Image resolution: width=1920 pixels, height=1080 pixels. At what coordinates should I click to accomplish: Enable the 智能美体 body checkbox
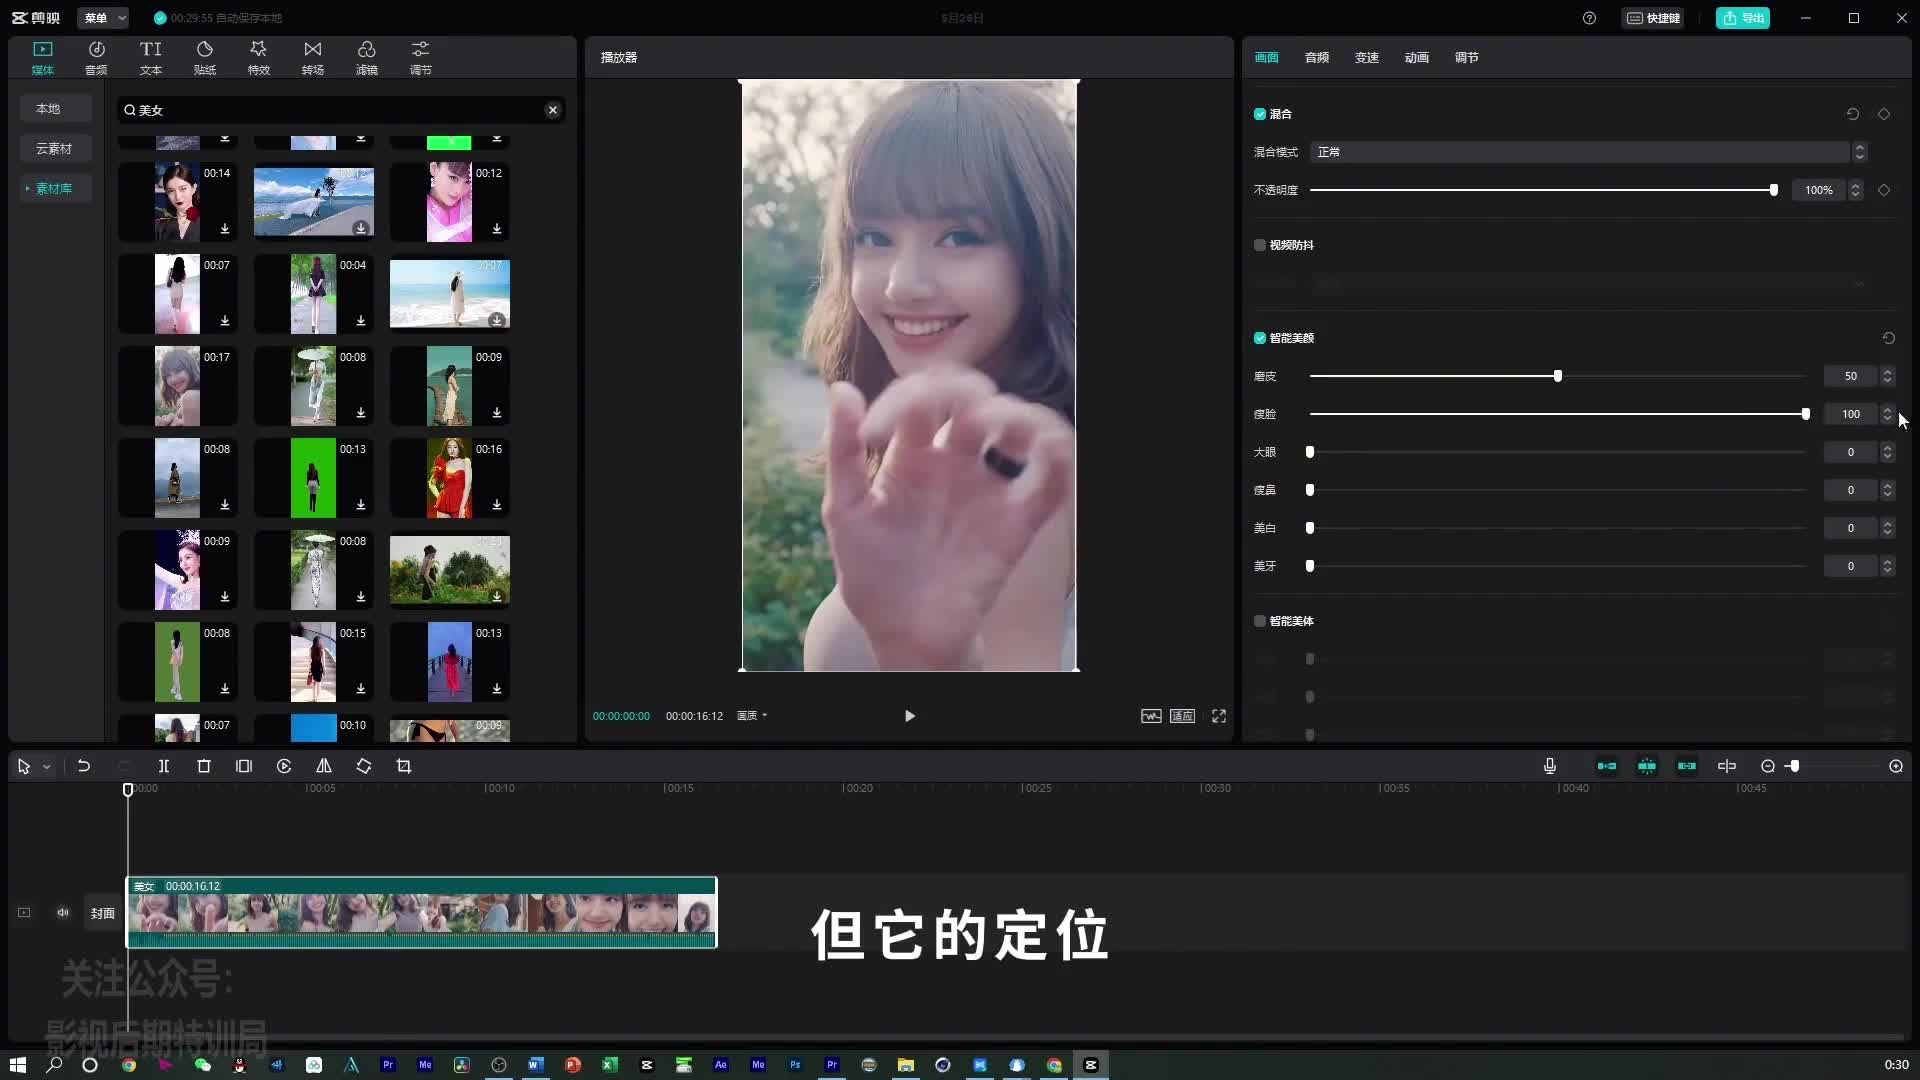(1260, 621)
